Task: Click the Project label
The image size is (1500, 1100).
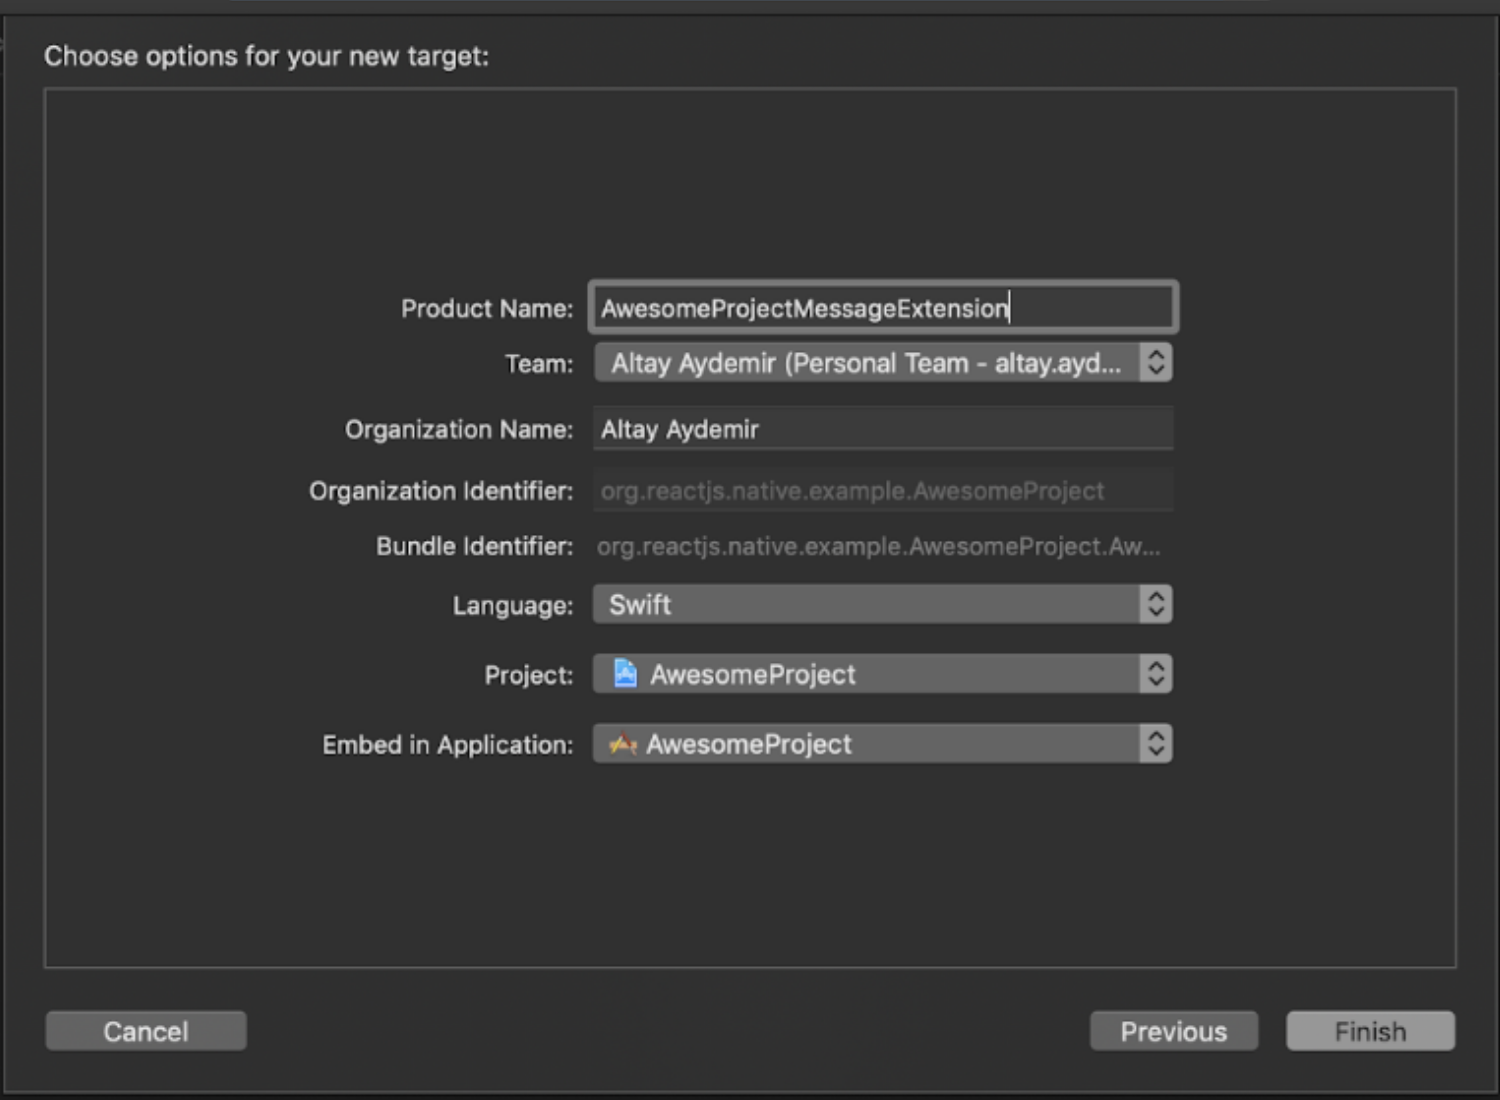Action: coord(529,675)
